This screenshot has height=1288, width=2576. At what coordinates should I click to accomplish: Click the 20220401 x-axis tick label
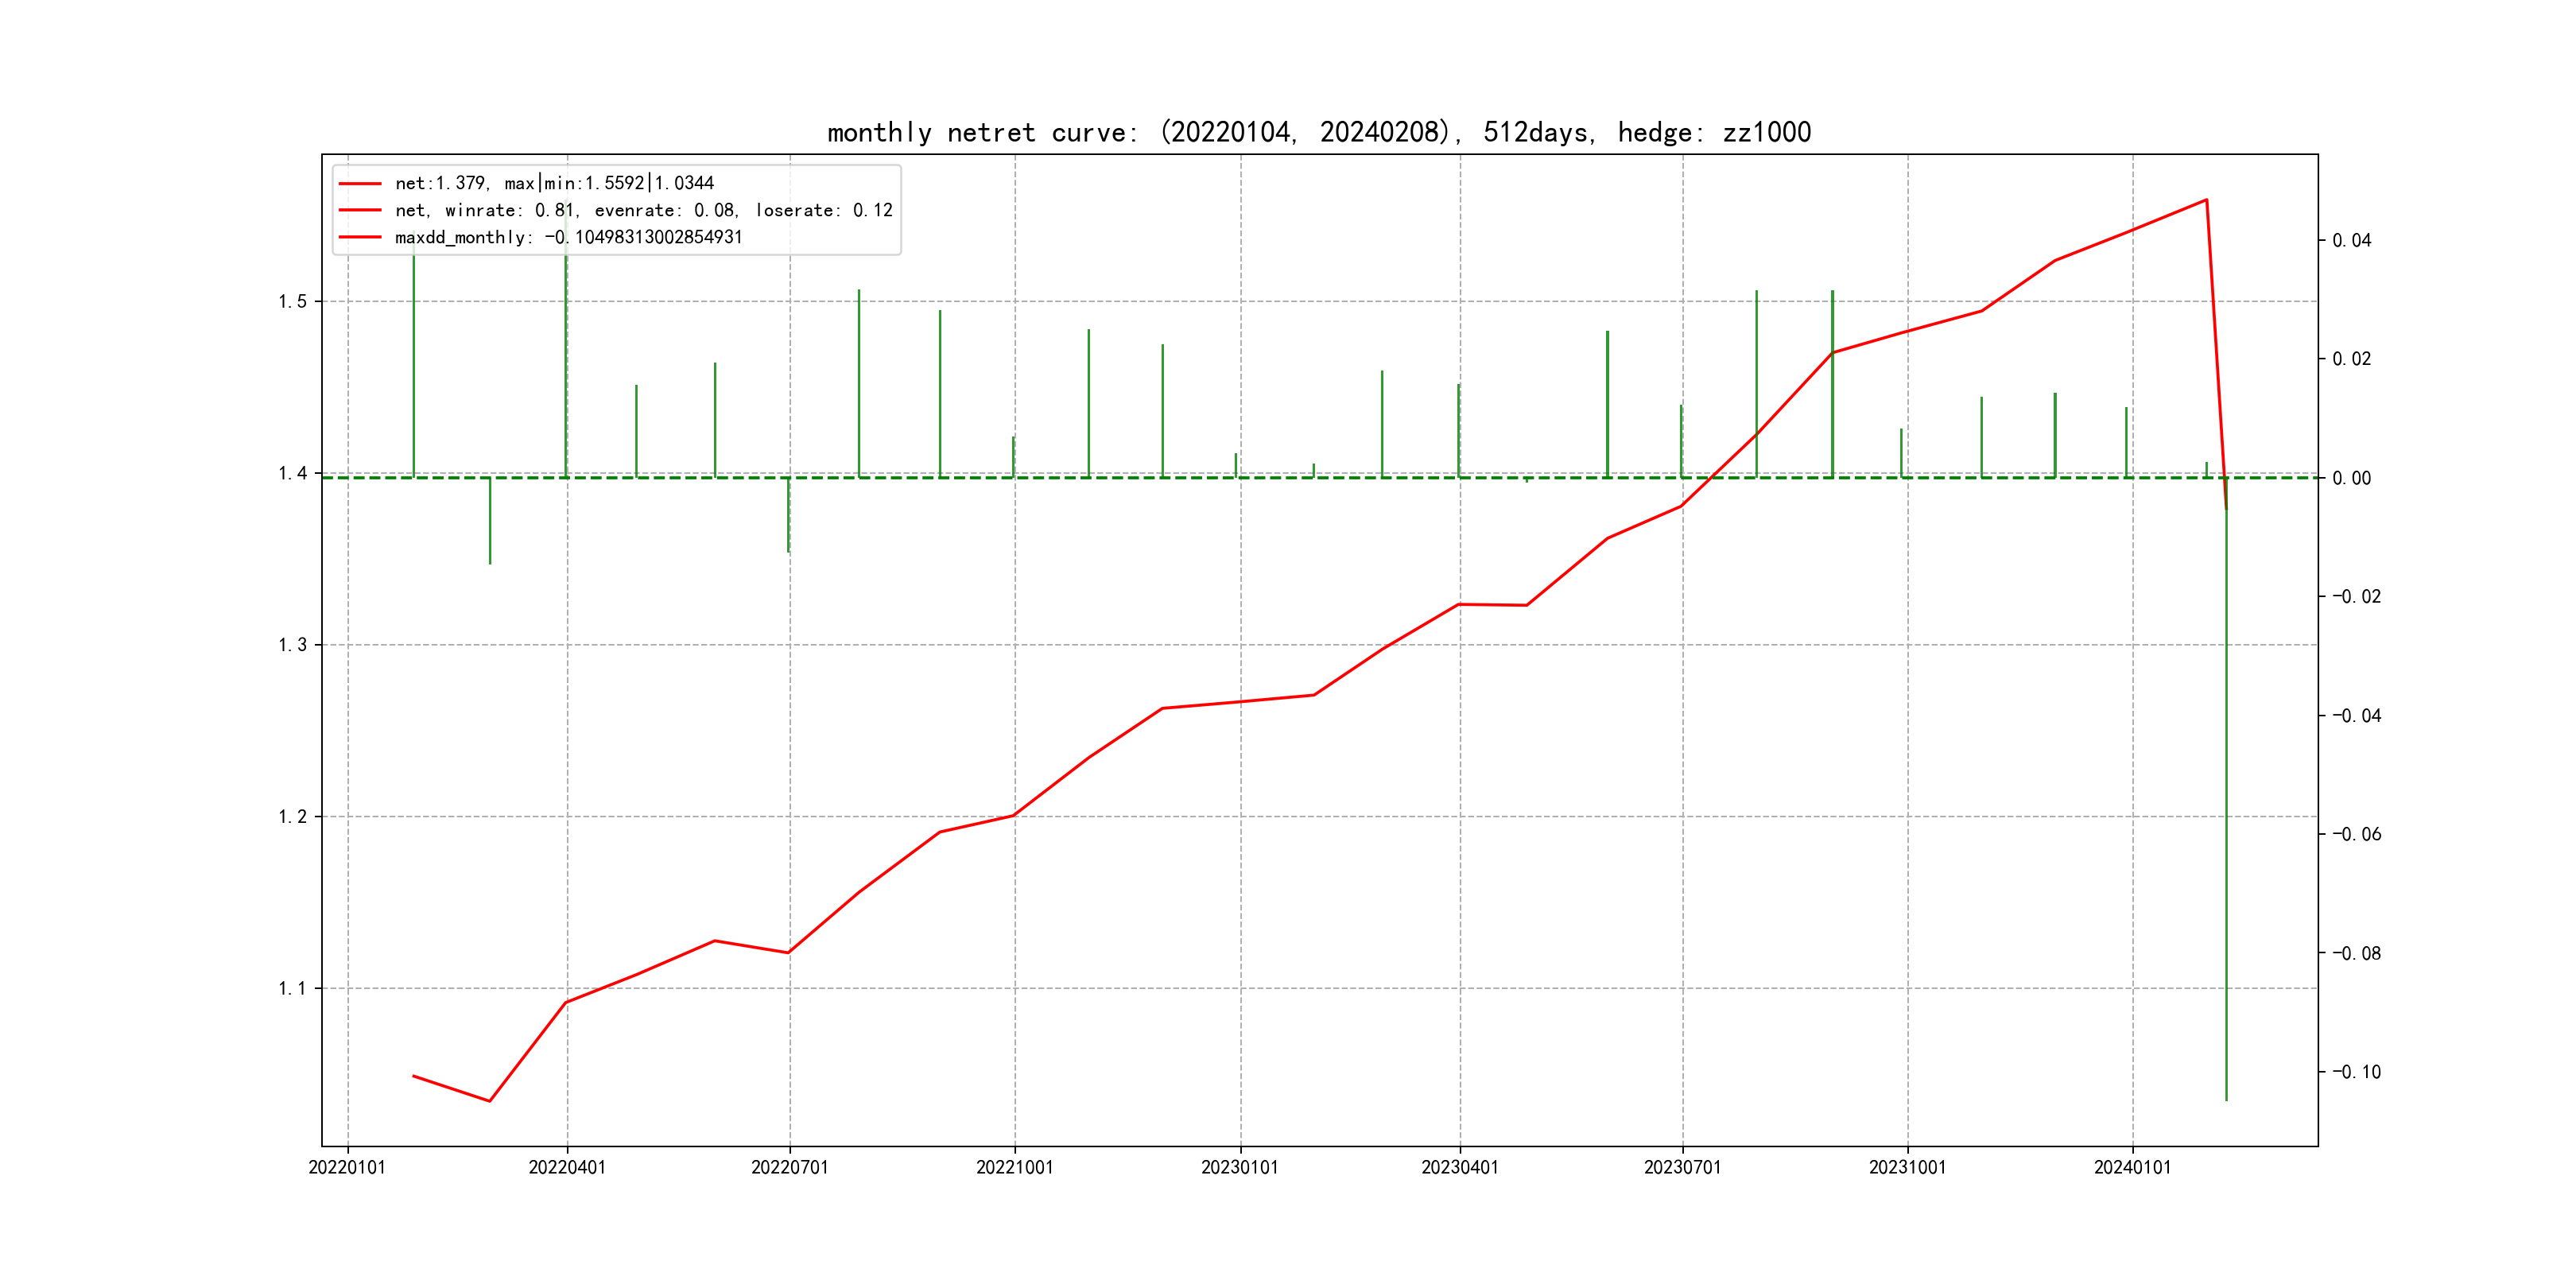pos(567,1167)
